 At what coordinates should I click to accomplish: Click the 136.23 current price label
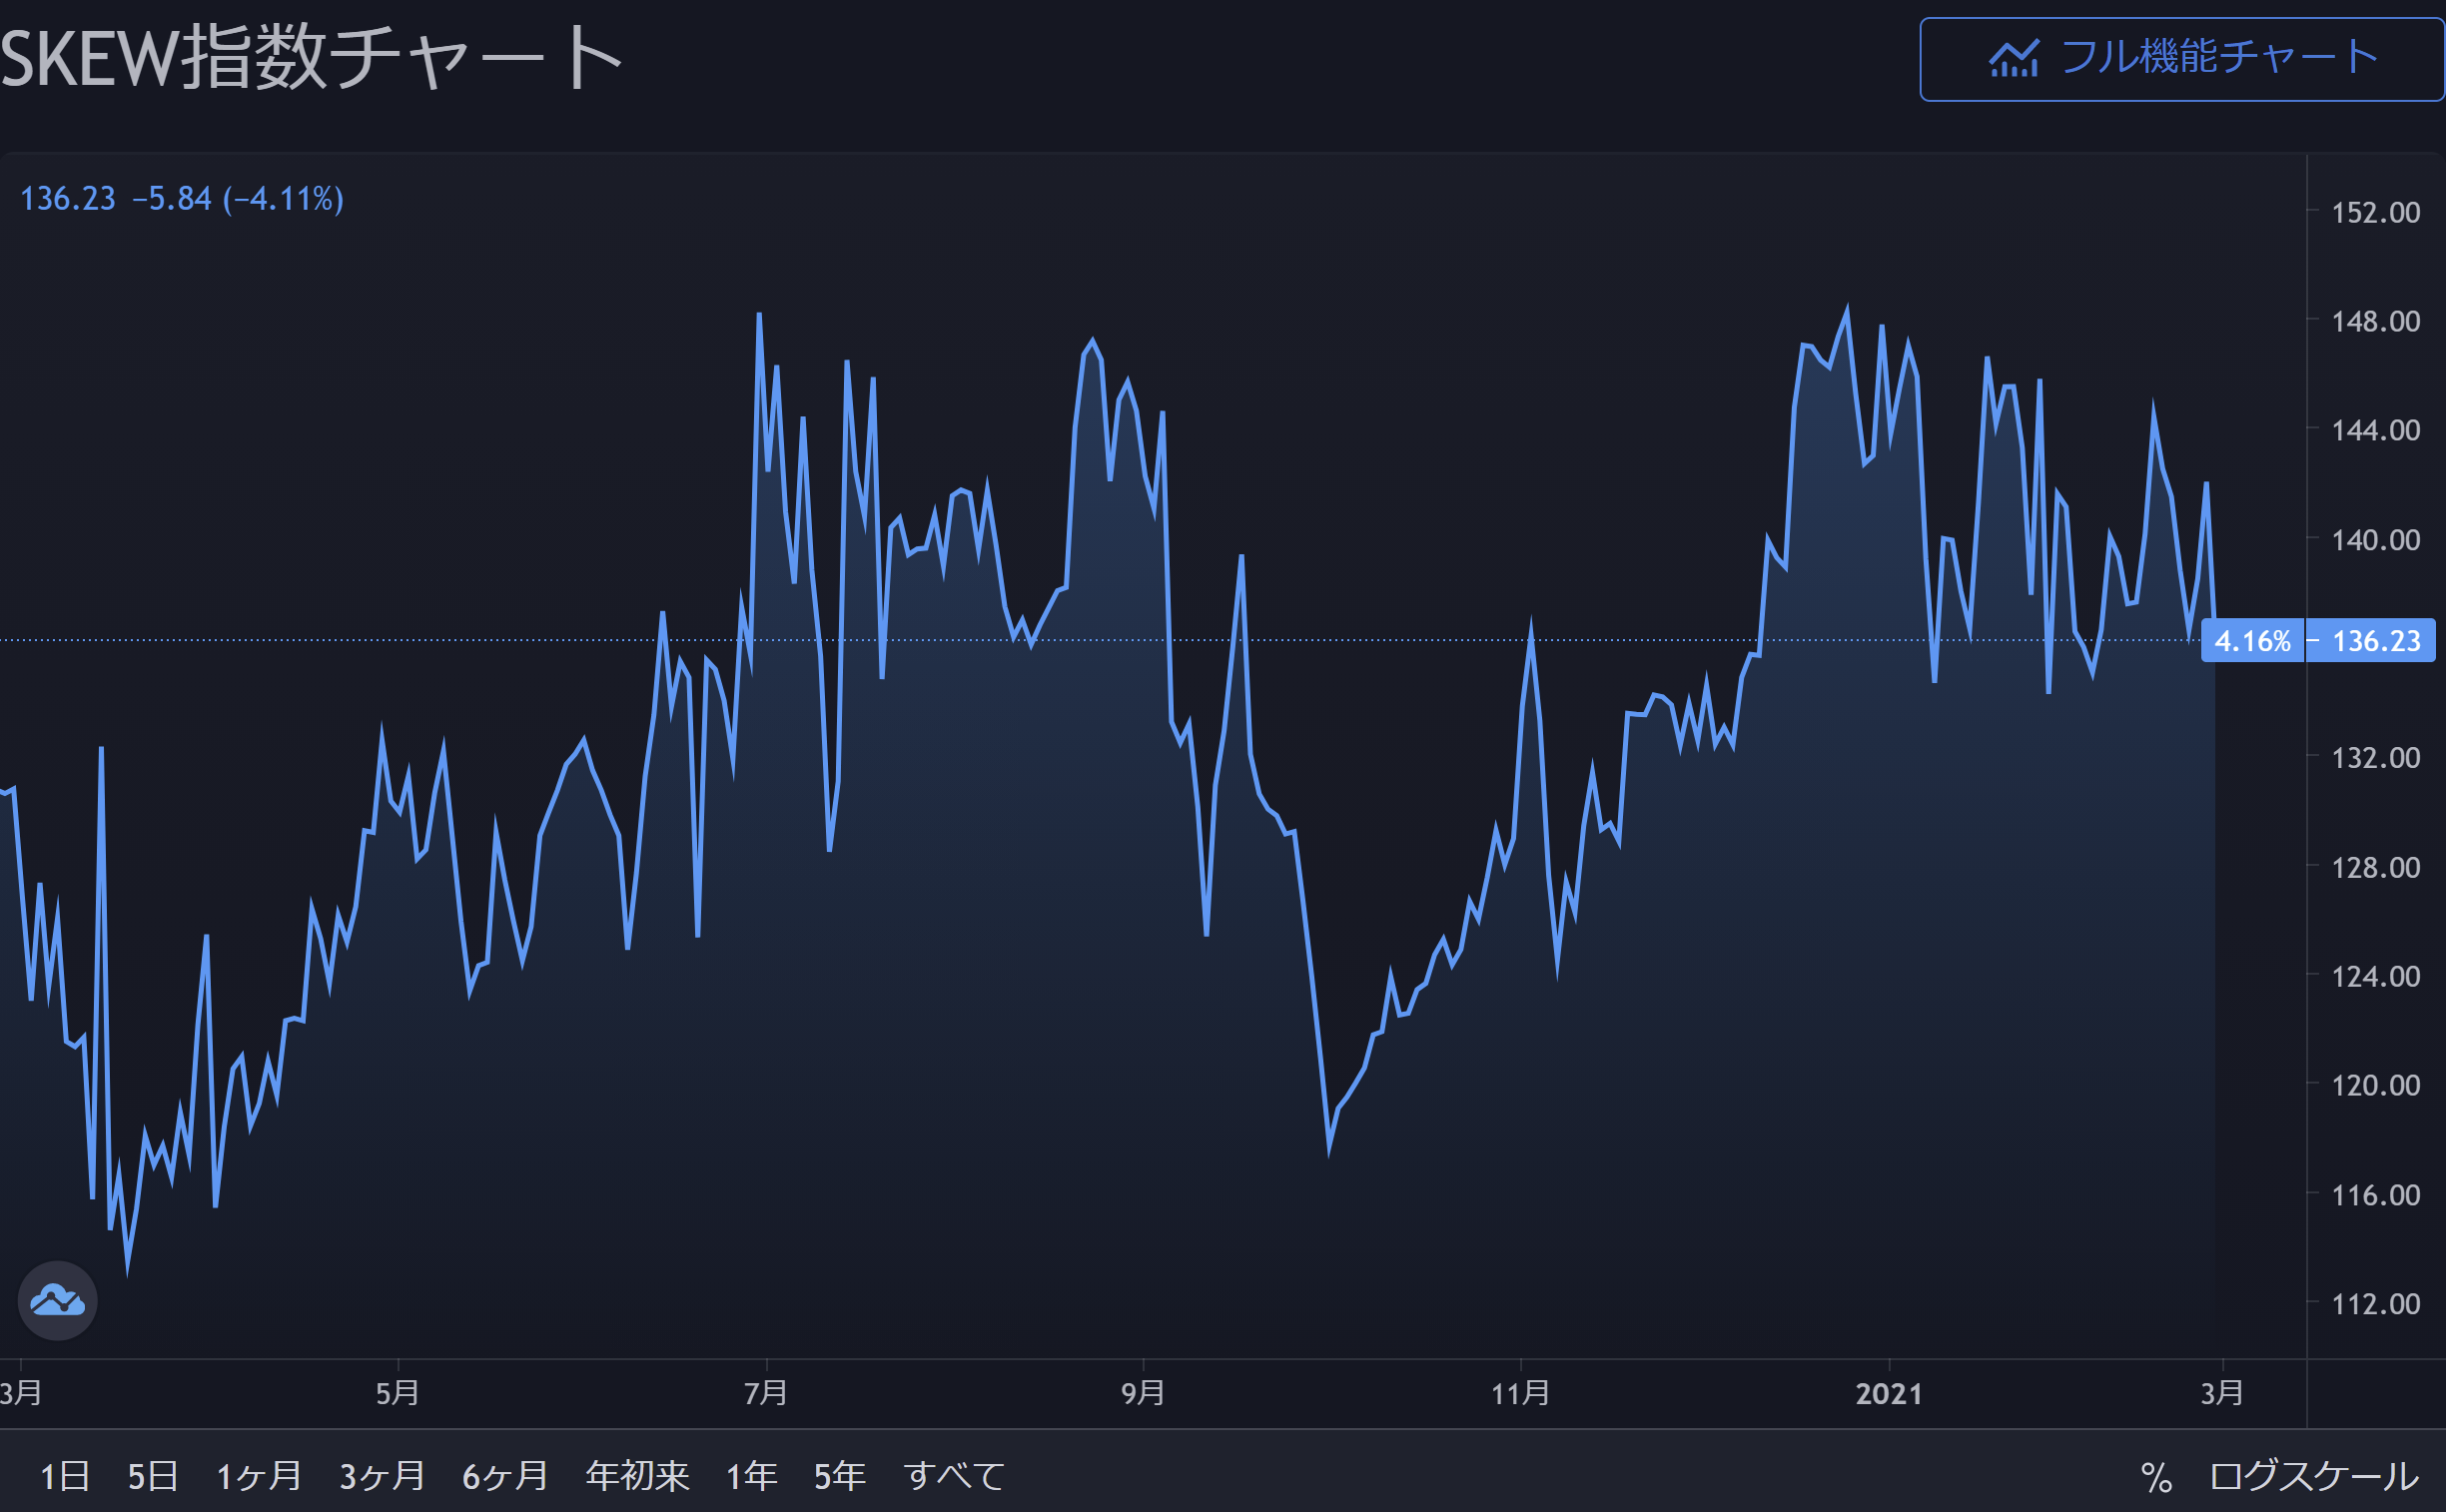coord(2376,641)
